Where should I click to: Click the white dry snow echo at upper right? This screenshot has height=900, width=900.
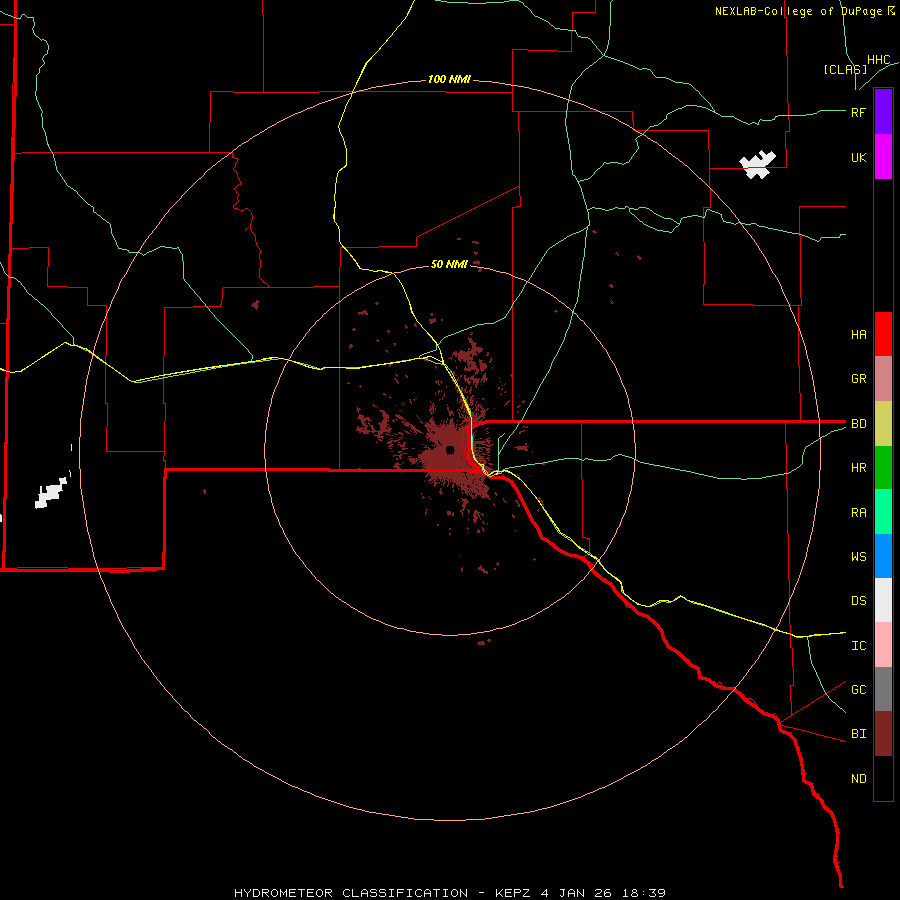coord(758,165)
